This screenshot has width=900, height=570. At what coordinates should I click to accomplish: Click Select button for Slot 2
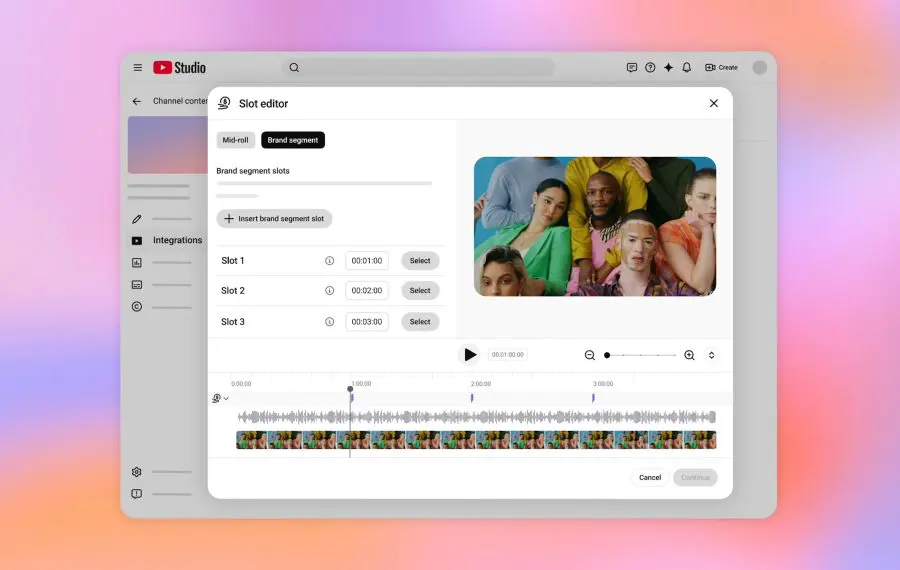(x=420, y=290)
